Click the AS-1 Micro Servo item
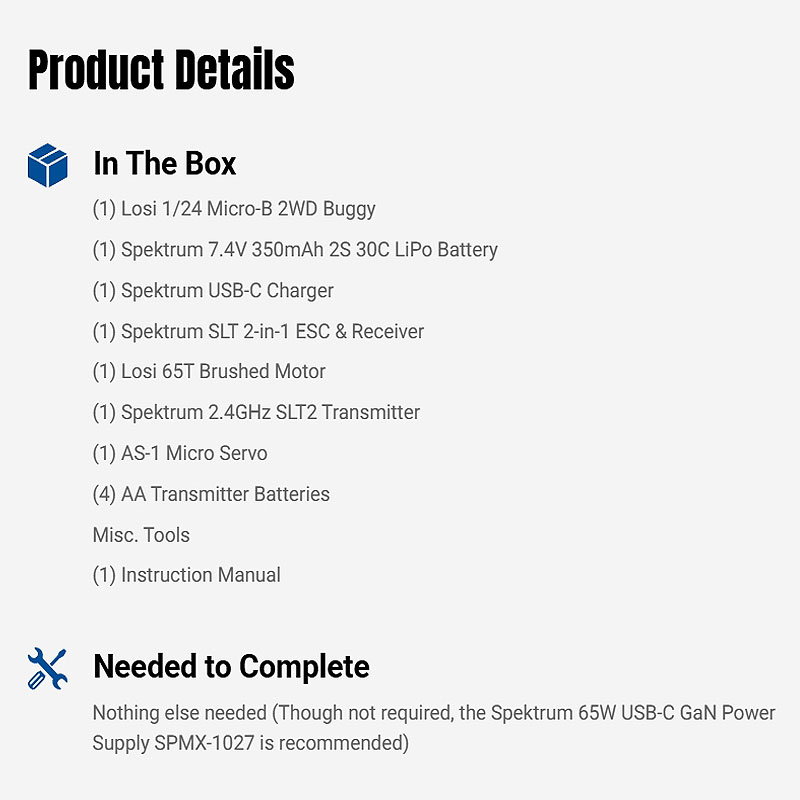800x800 pixels. (x=180, y=453)
